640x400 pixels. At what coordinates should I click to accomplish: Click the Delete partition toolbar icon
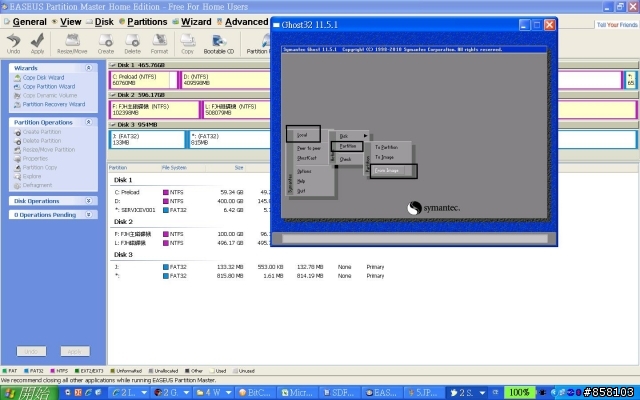(132, 43)
